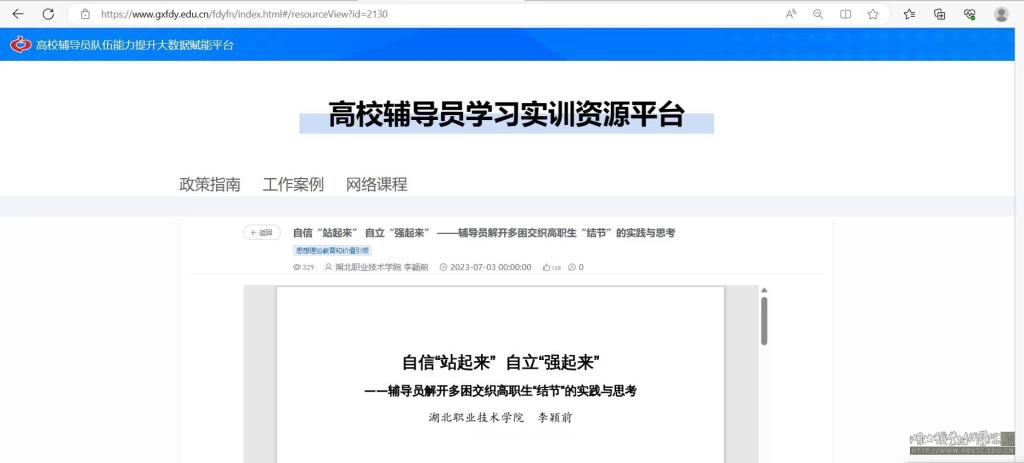Click the 思想理论教育和价值引领 tag

point(332,251)
